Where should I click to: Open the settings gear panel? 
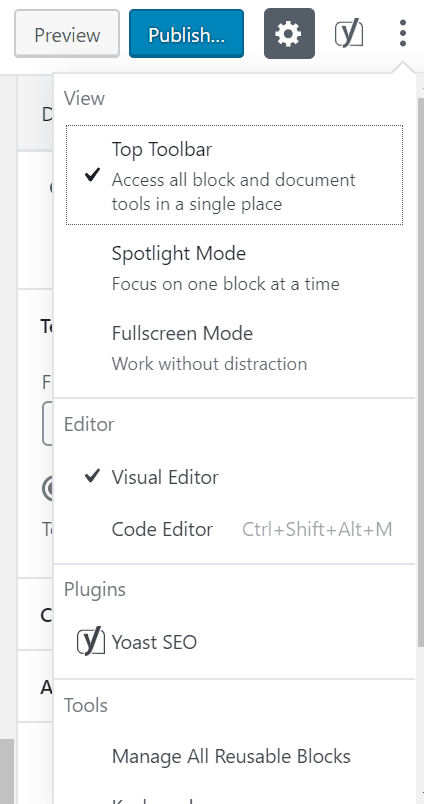tap(289, 34)
